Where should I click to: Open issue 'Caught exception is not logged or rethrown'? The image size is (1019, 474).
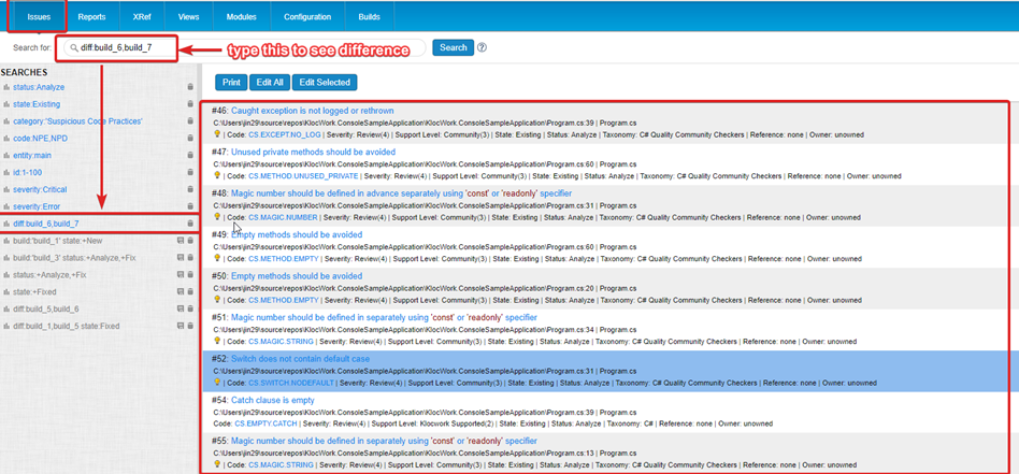312,111
